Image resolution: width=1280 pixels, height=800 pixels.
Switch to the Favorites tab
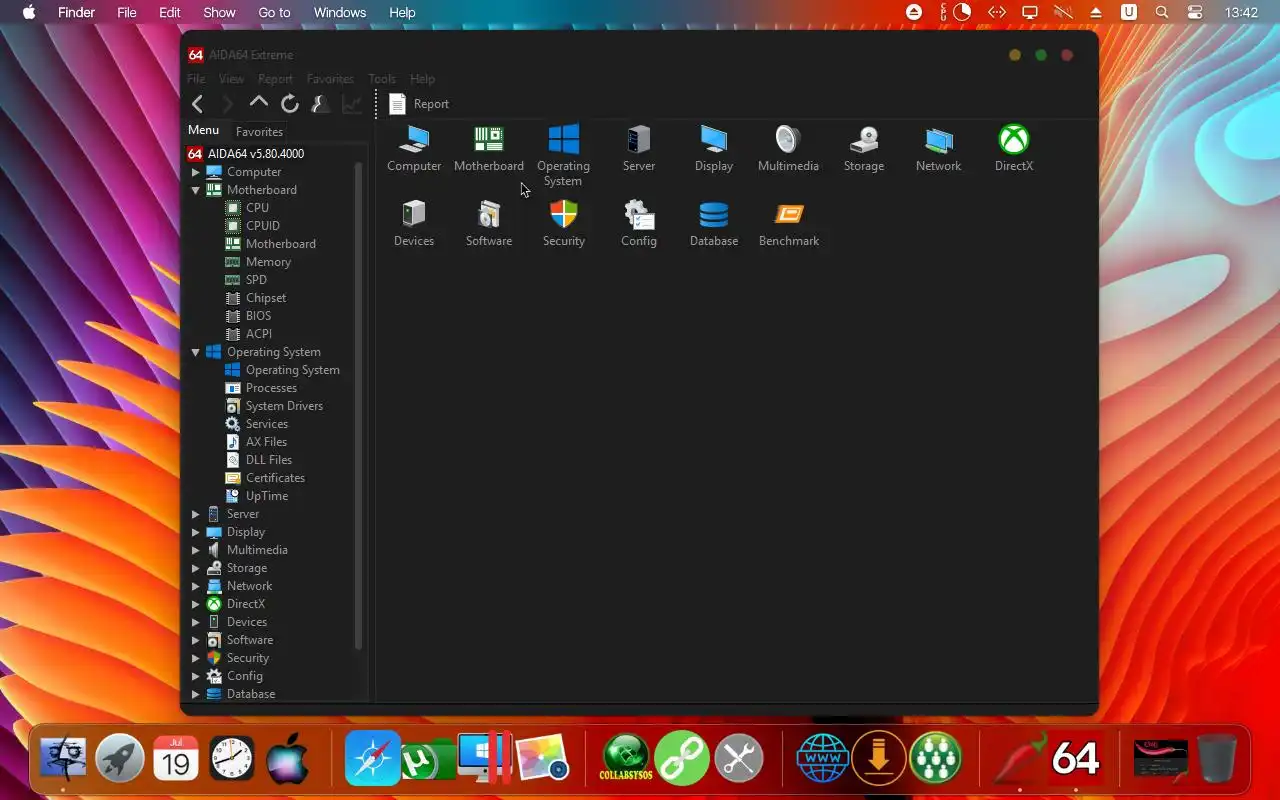(259, 131)
